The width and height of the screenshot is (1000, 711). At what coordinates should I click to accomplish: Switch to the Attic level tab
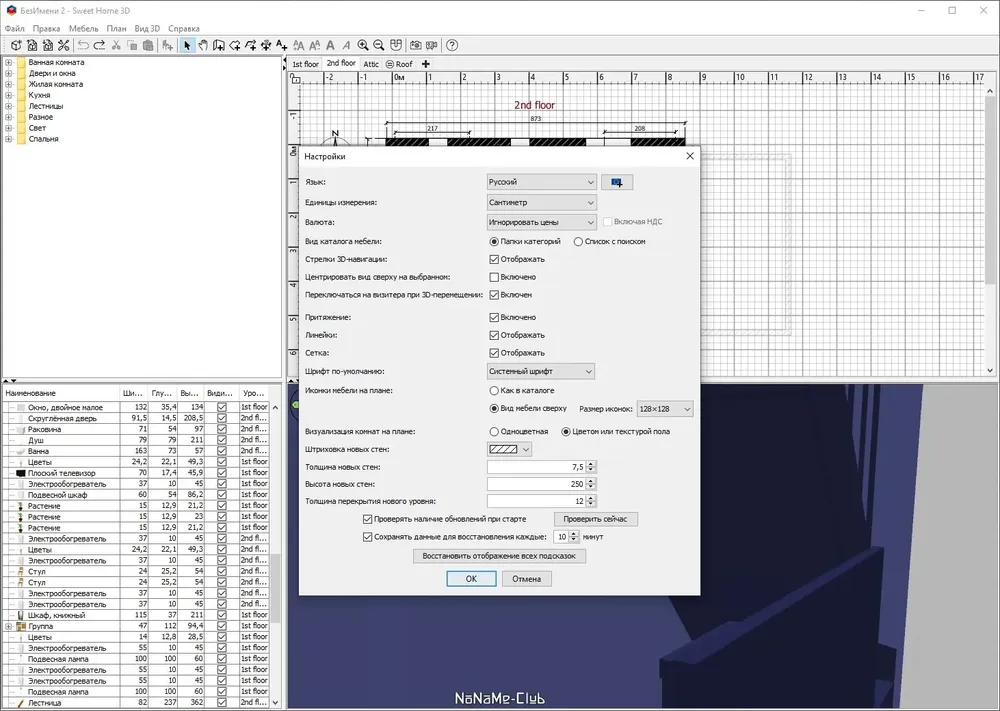click(x=371, y=64)
